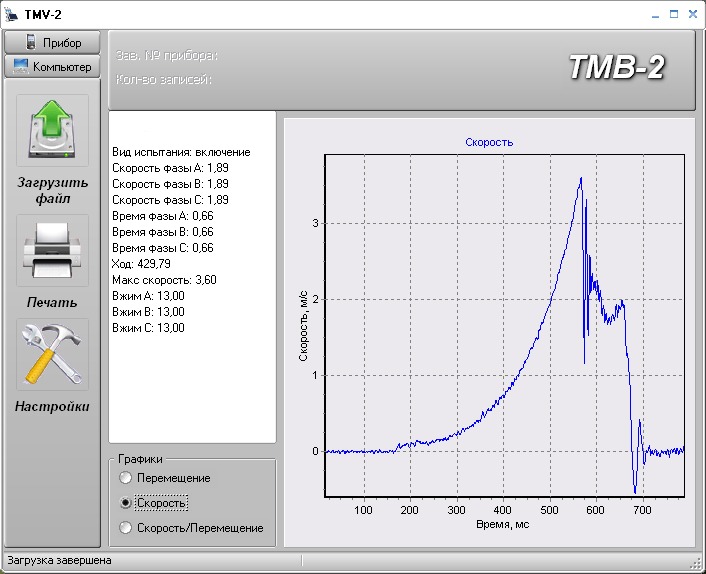Click the Печать printer icon
706x574 pixels.
coord(52,251)
